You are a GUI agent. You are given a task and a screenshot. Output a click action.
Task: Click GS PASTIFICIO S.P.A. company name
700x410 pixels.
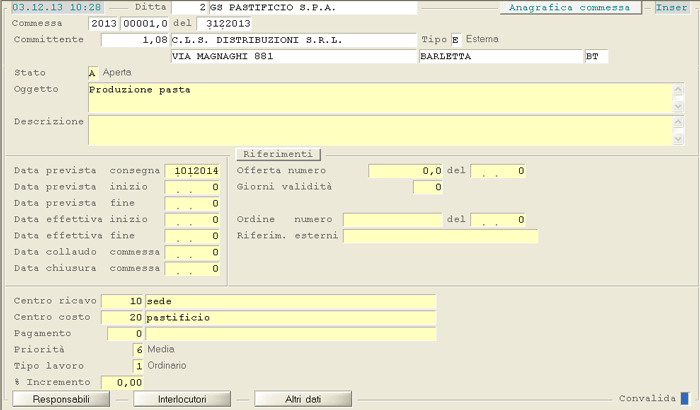[313, 8]
